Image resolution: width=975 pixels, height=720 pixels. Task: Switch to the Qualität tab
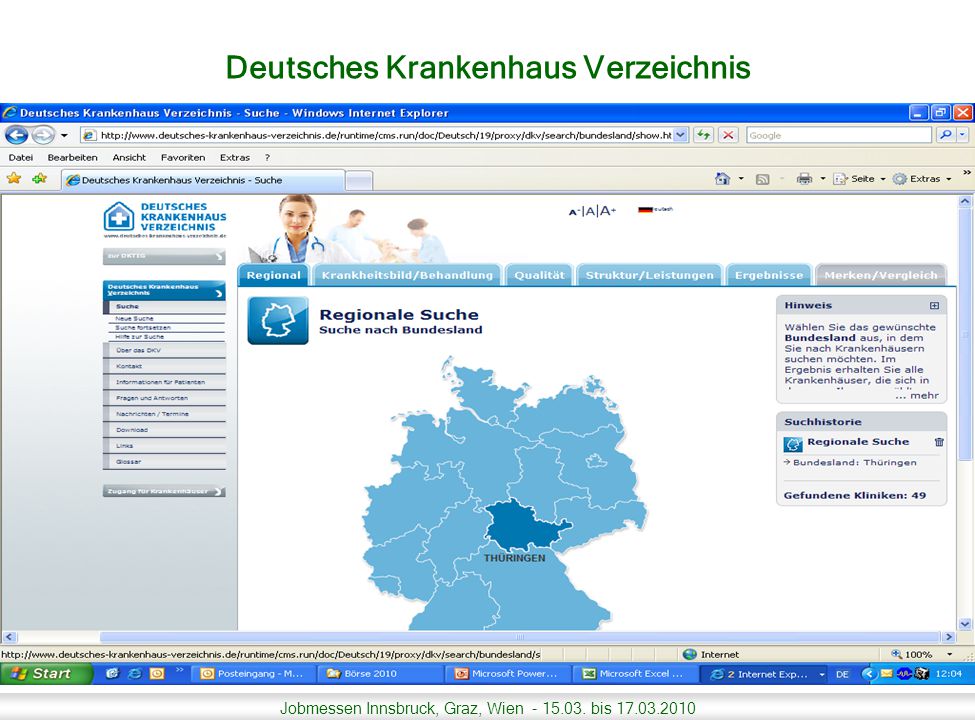539,275
